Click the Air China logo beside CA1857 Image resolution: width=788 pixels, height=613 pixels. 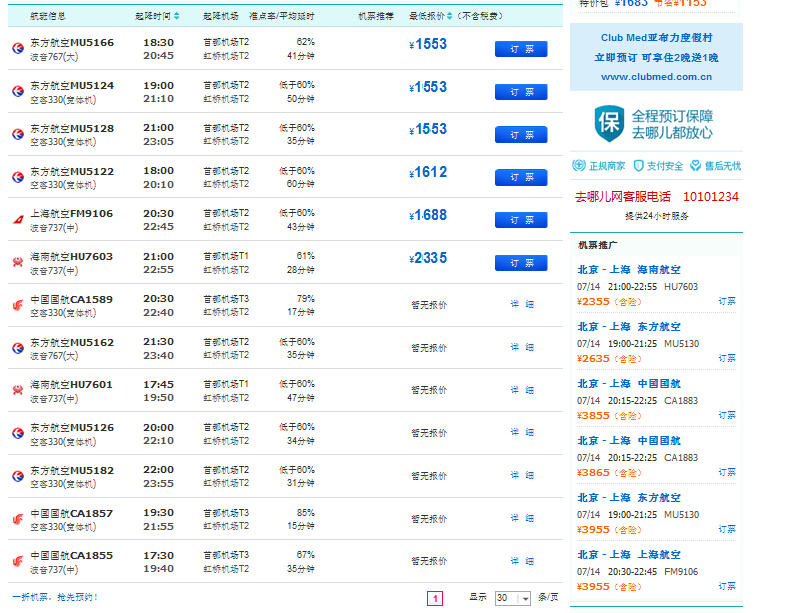[x=18, y=519]
